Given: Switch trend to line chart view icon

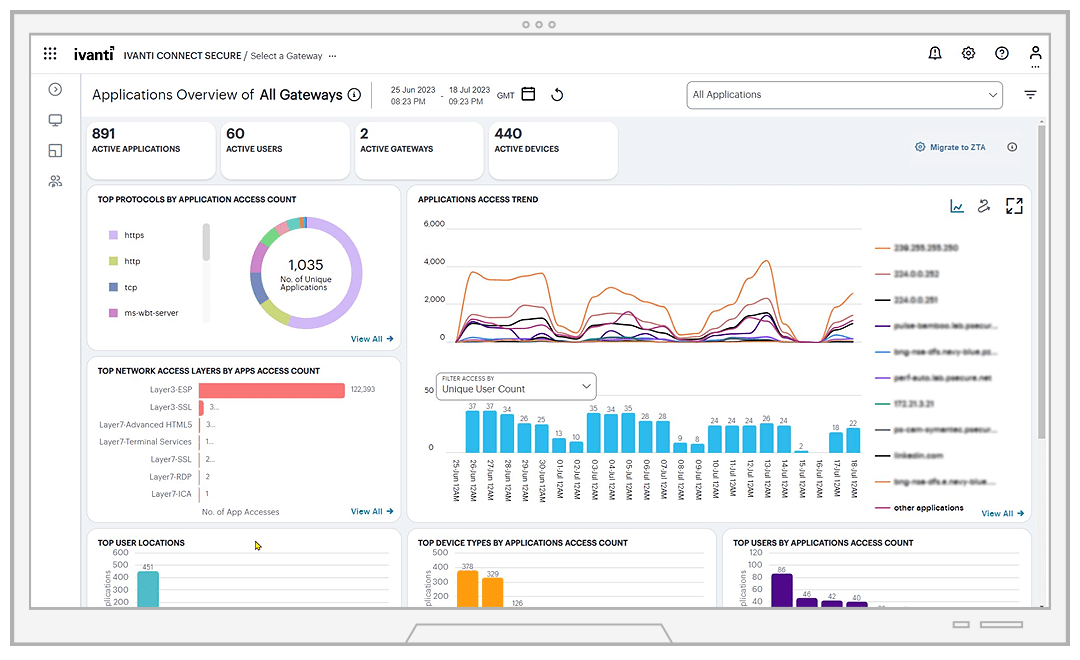Looking at the screenshot, I should point(957,206).
